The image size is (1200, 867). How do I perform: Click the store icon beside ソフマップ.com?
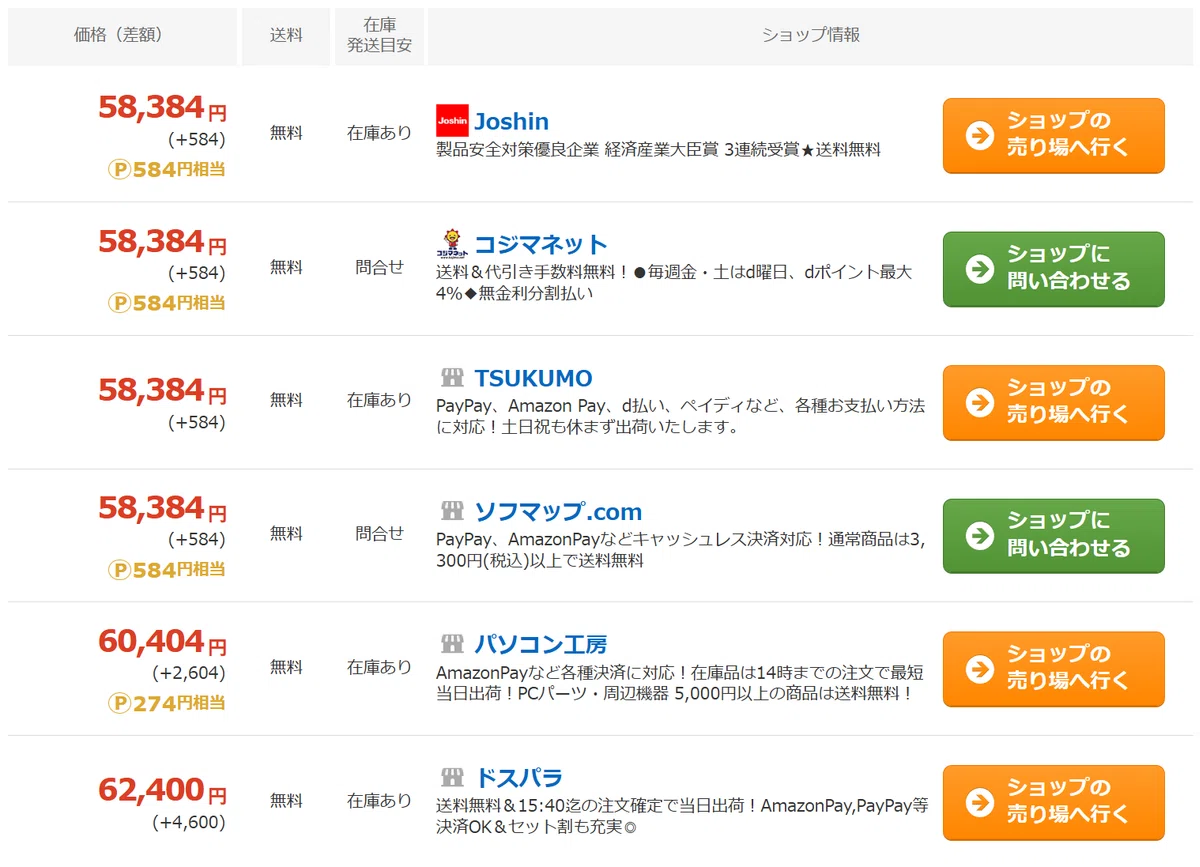(x=452, y=511)
